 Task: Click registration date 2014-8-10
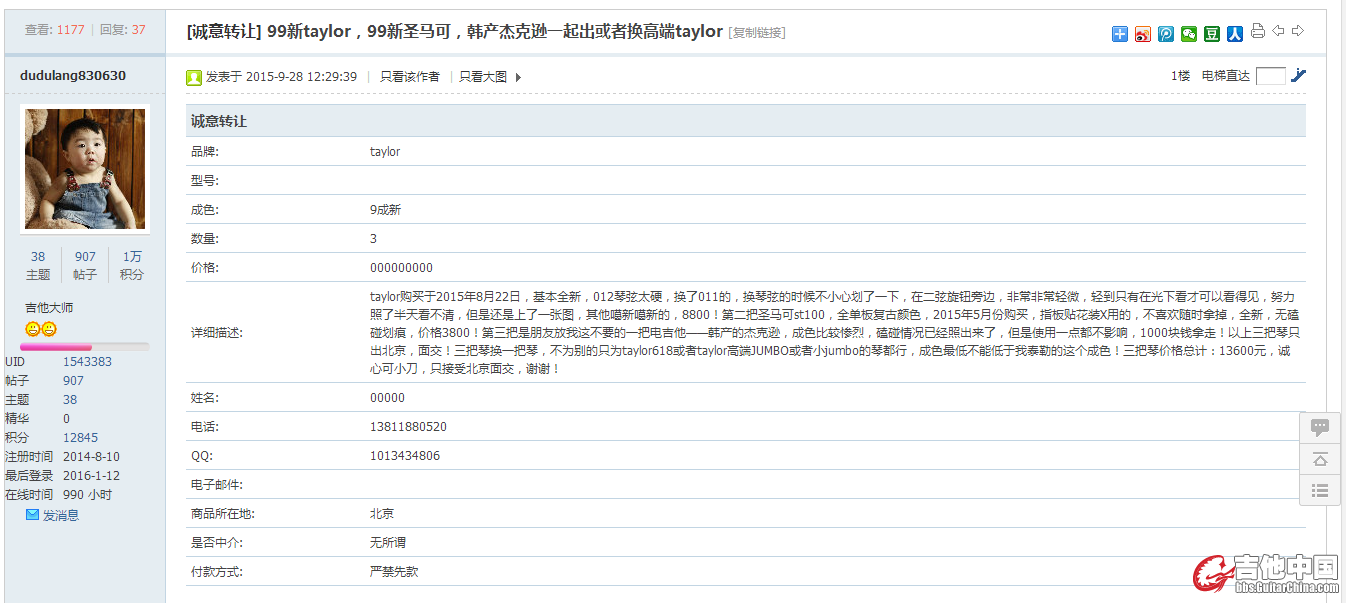tap(91, 457)
